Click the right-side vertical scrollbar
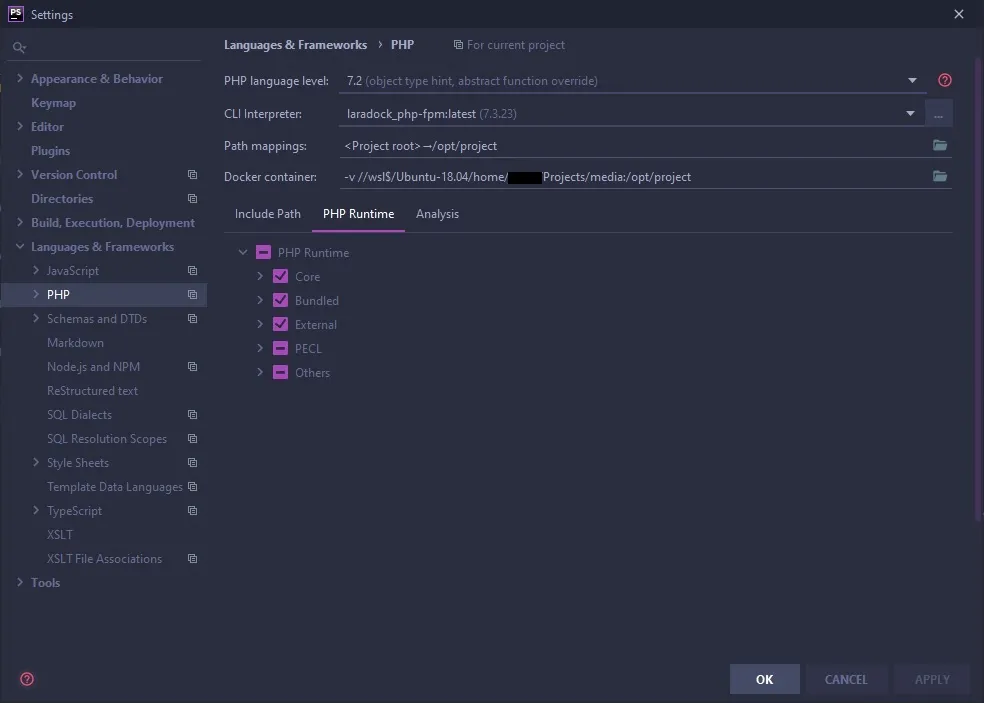984x703 pixels. (978, 289)
